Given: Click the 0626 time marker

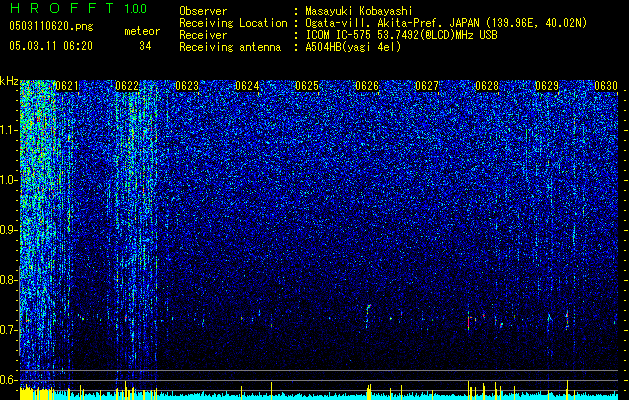Looking at the screenshot, I should coord(367,86).
